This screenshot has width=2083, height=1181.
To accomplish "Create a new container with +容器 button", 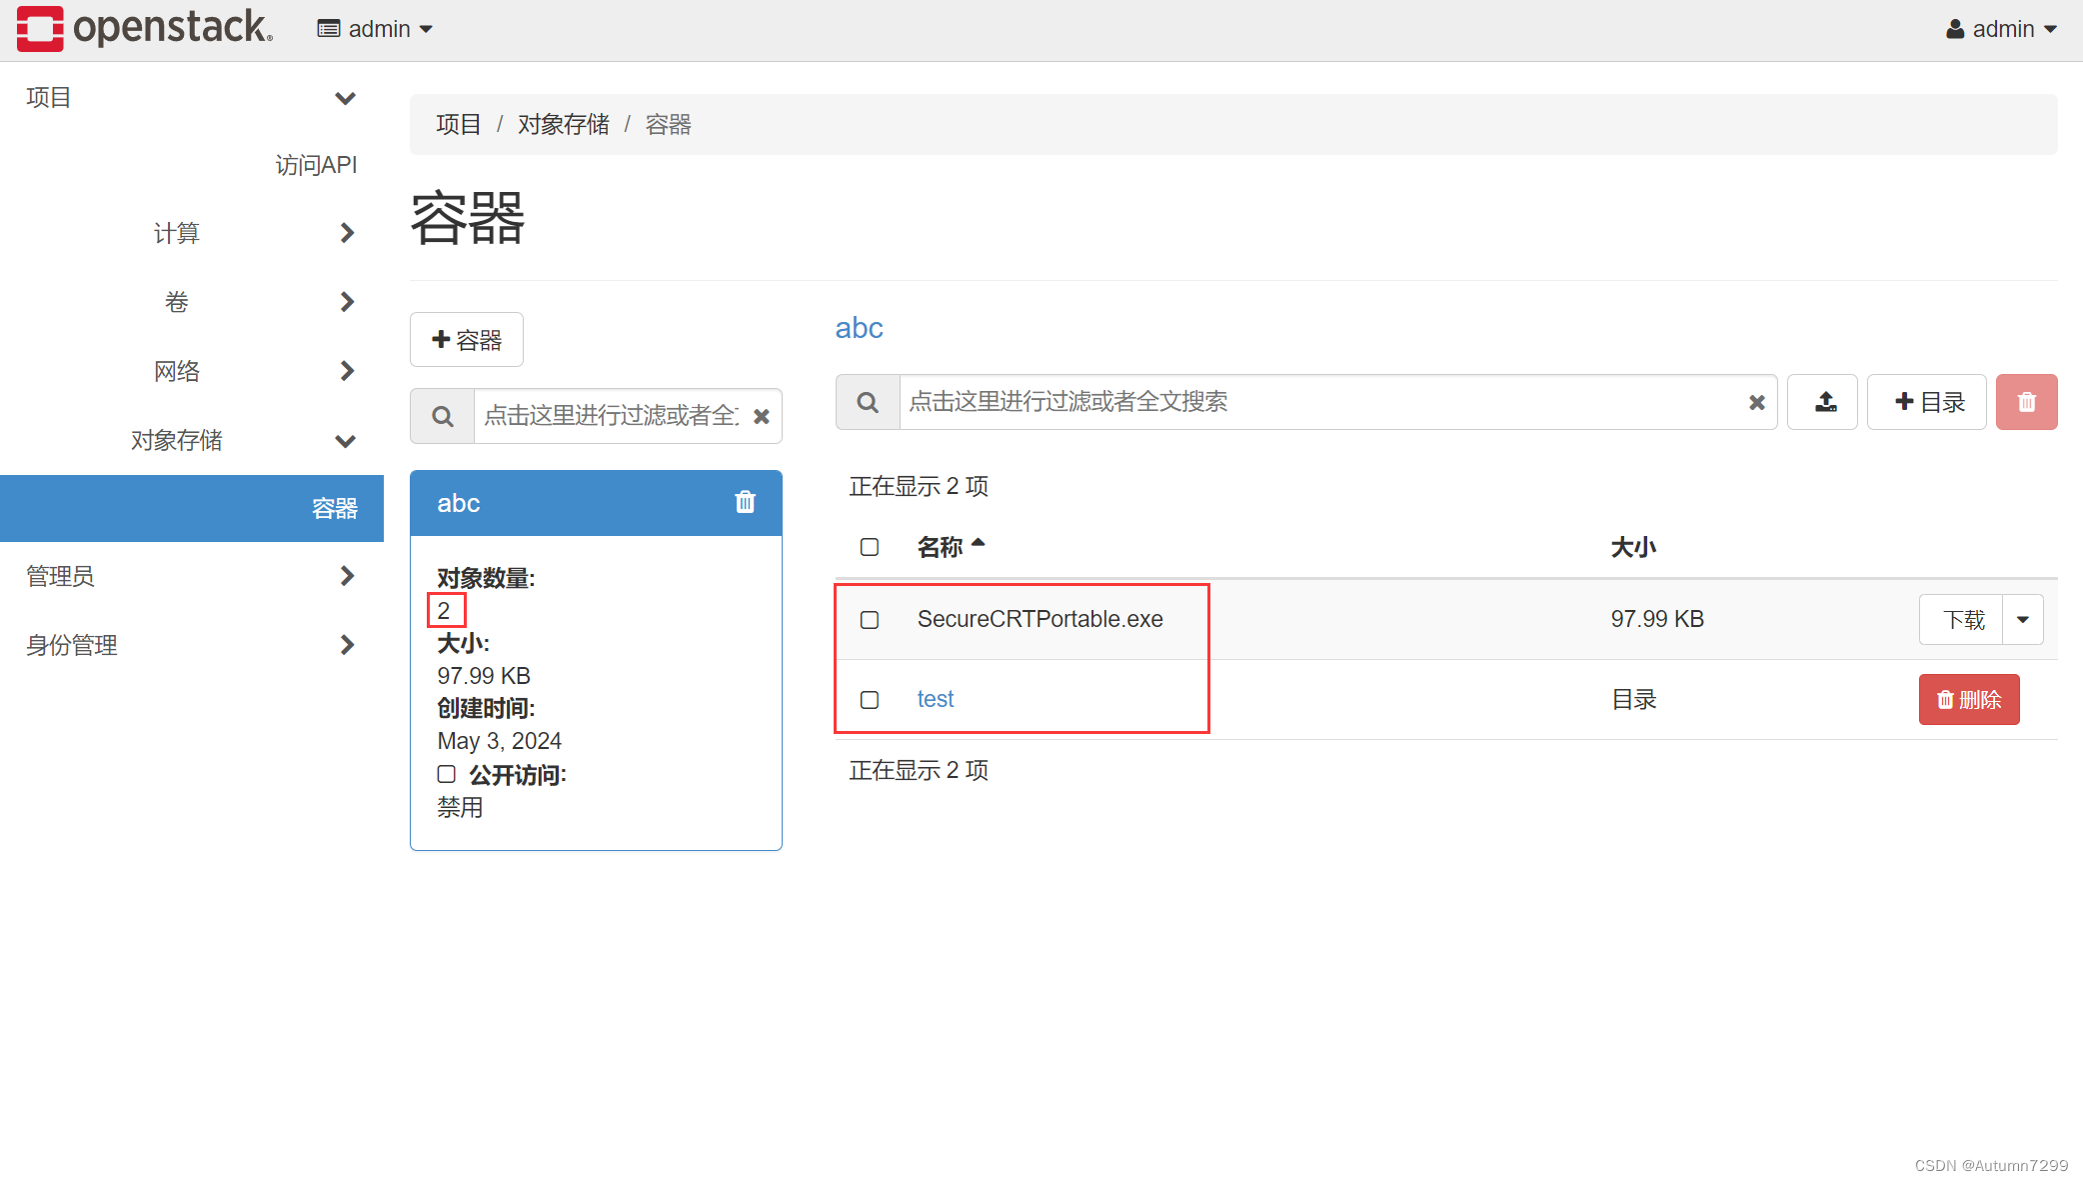I will tap(467, 340).
